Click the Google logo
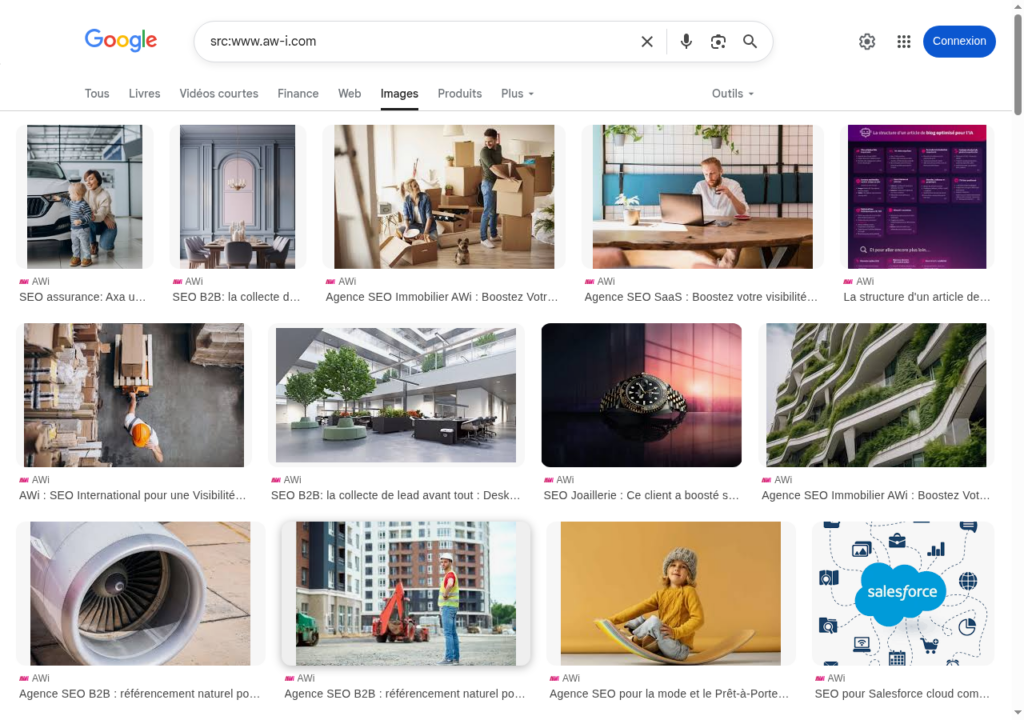1024x720 pixels. [x=121, y=40]
